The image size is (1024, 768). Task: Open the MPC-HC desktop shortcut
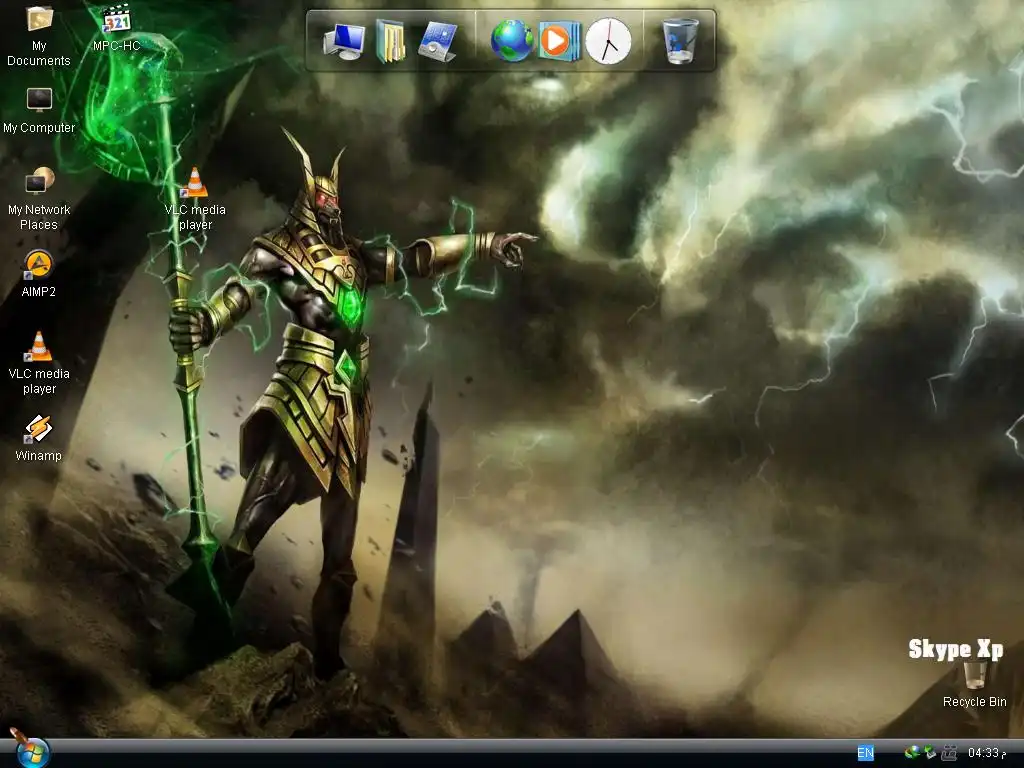point(117,29)
